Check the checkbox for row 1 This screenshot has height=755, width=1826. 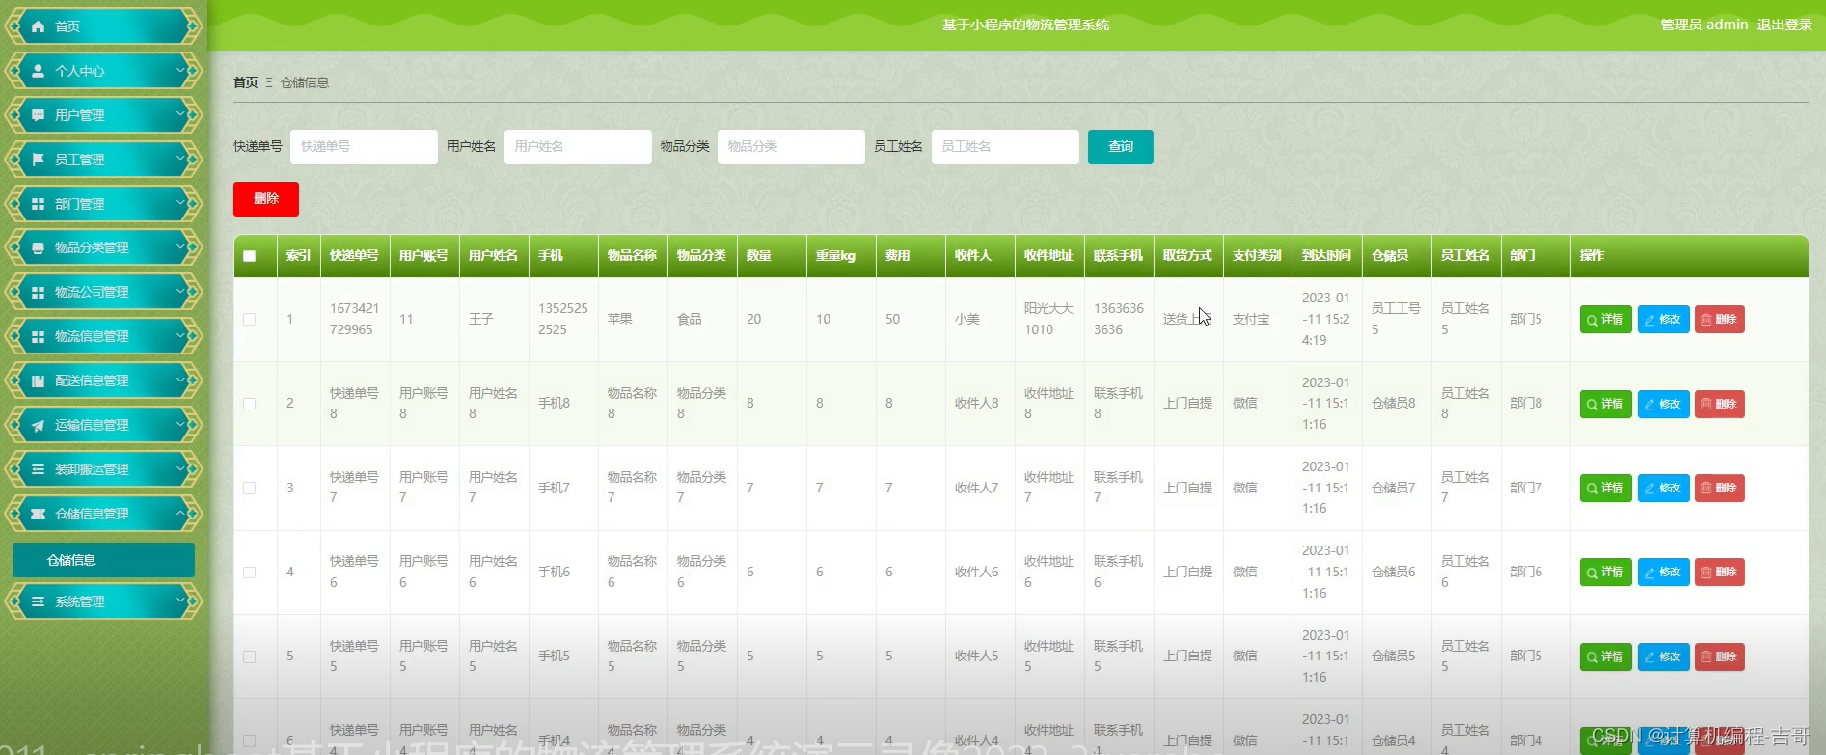pos(250,320)
